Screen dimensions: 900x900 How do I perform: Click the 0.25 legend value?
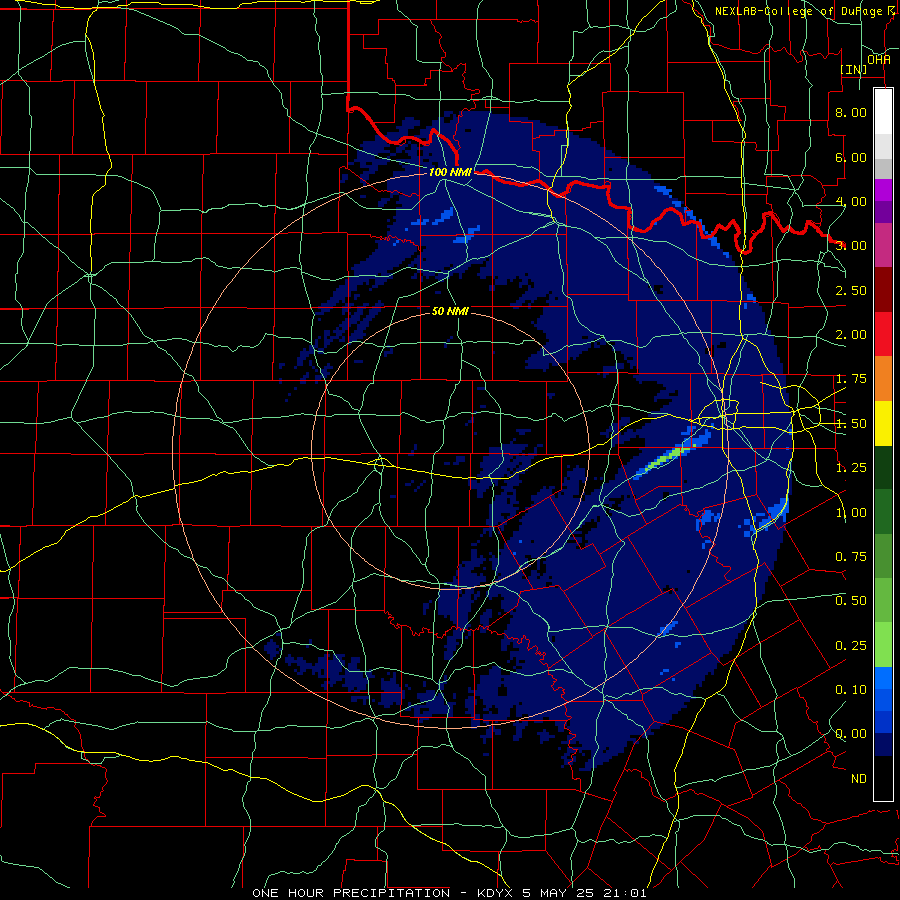pos(851,646)
